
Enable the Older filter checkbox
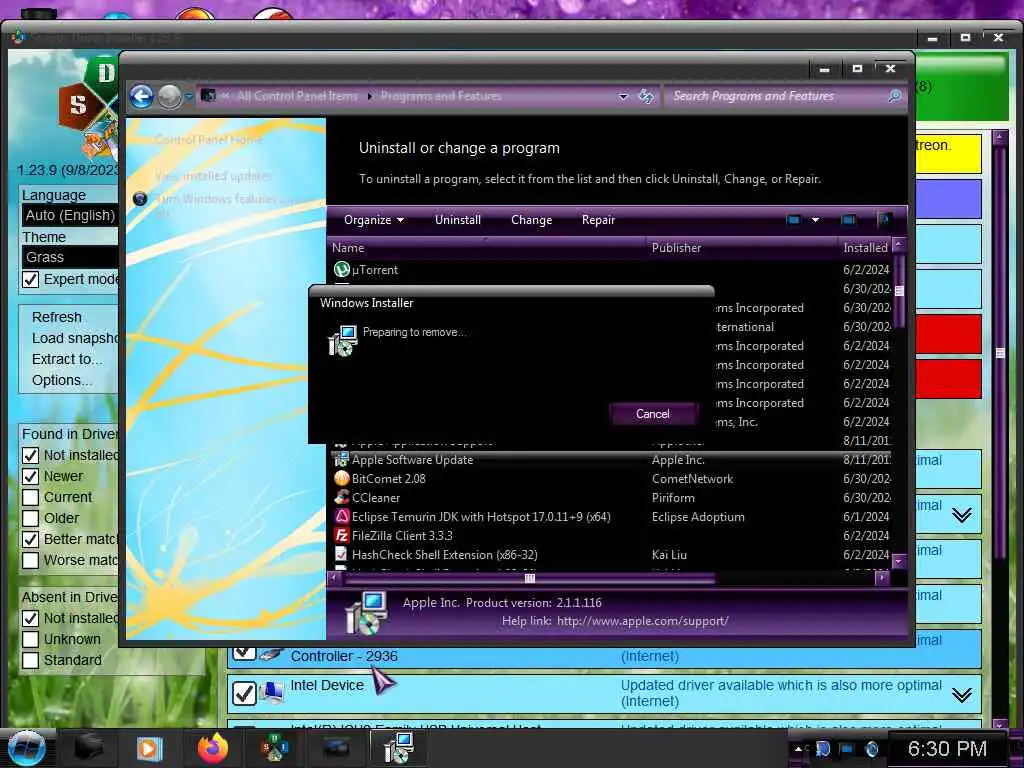click(30, 518)
